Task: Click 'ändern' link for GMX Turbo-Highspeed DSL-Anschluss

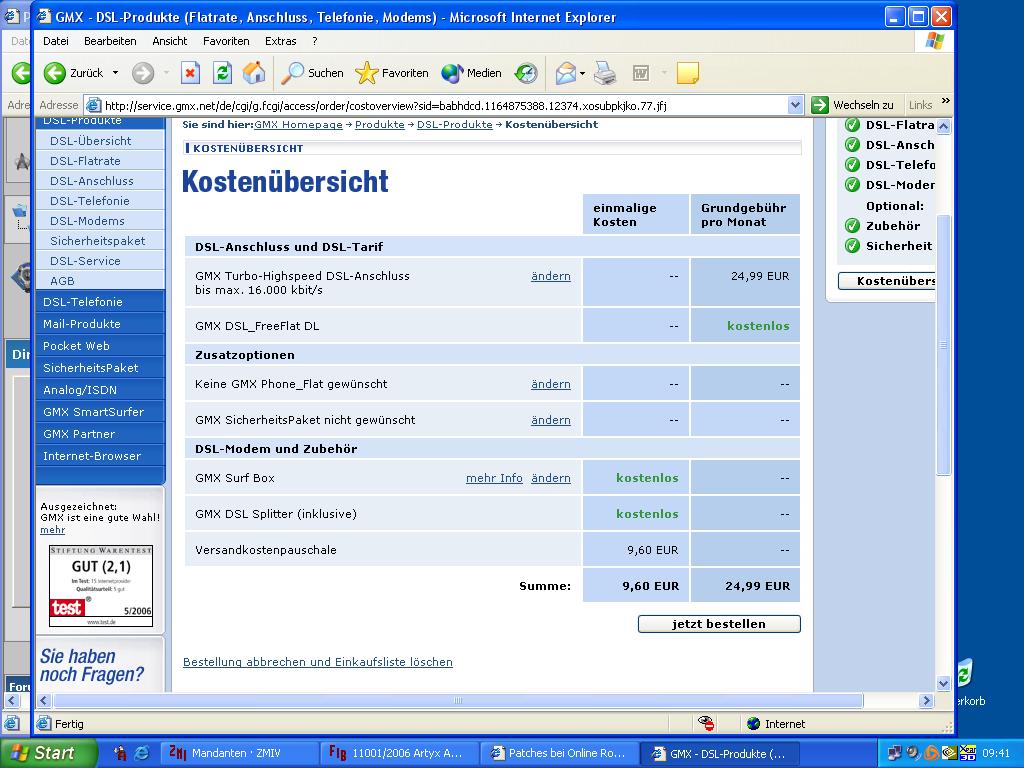Action: [x=550, y=276]
